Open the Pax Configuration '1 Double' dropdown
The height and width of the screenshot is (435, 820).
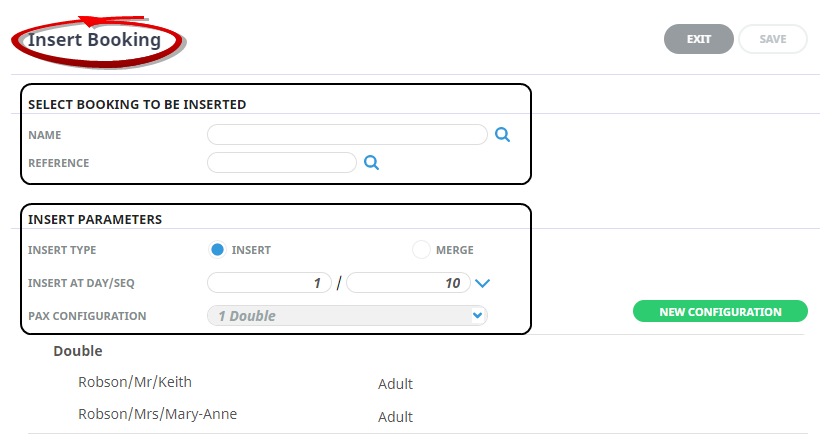[346, 316]
